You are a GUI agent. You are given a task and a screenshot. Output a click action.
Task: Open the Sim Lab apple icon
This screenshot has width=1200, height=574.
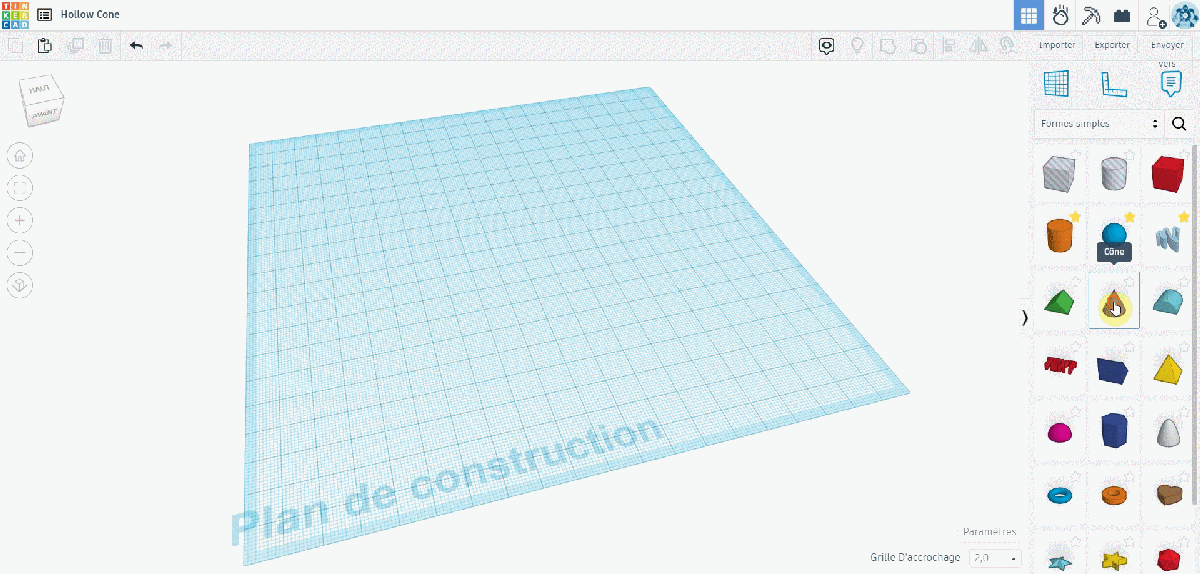1061,15
